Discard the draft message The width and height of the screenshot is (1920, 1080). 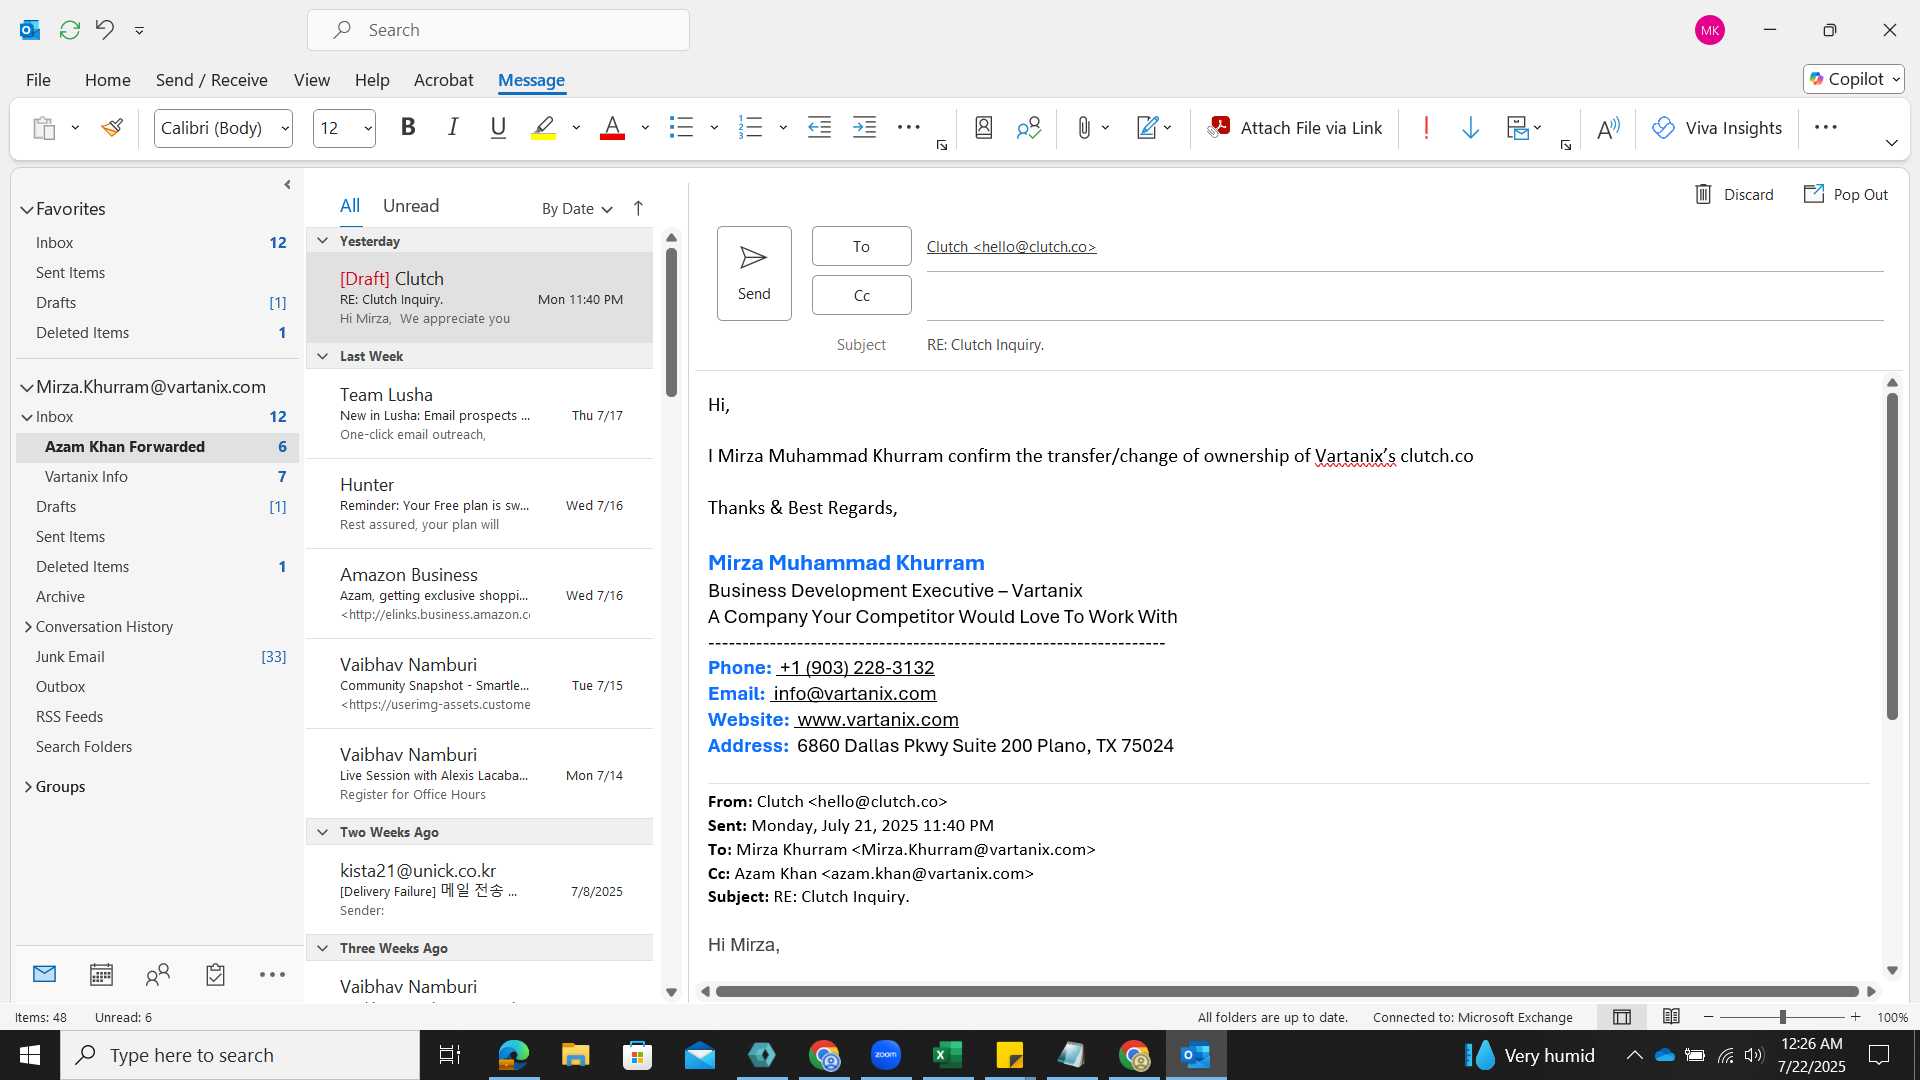[x=1733, y=194]
